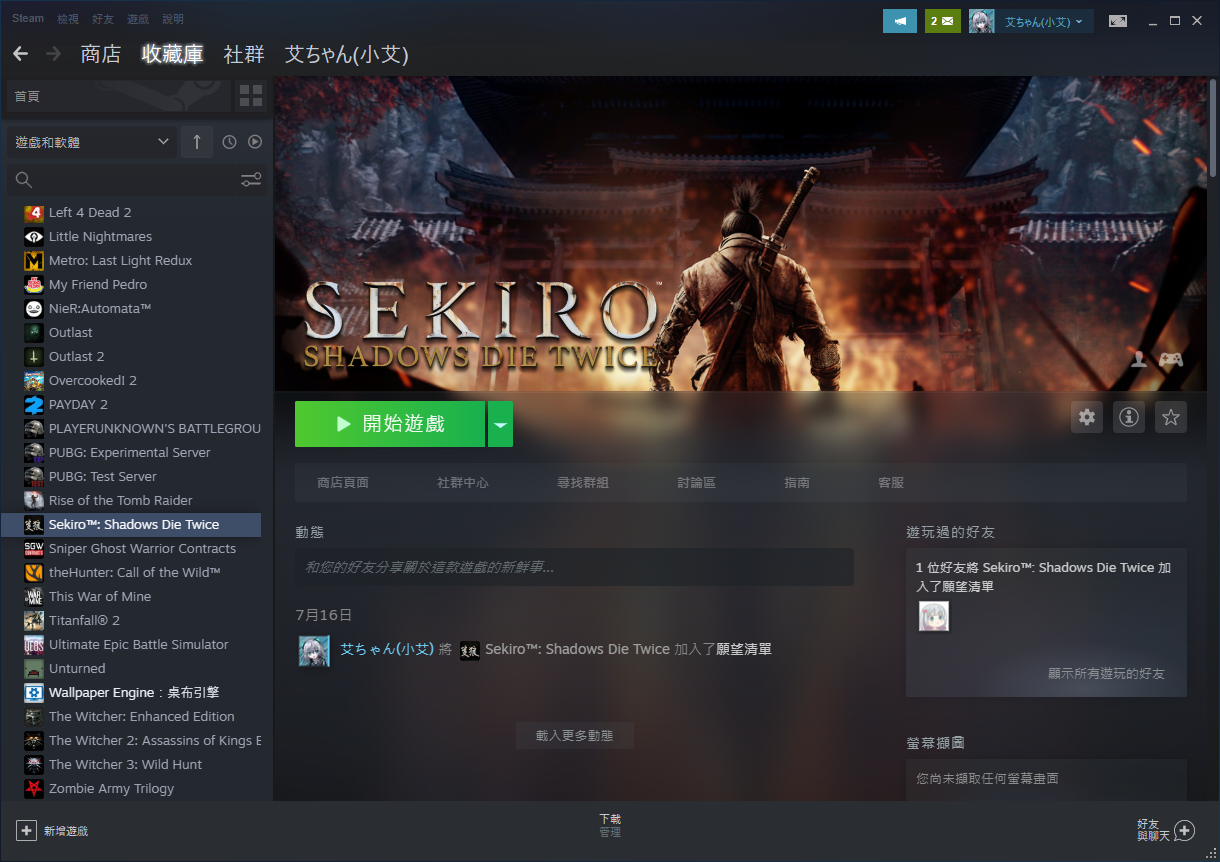Switch to the 商店 tab
The image size is (1220, 862).
click(x=101, y=54)
